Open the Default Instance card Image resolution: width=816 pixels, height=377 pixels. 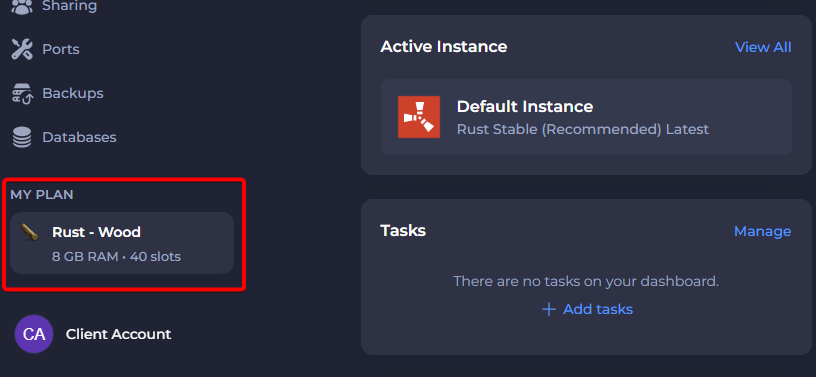click(586, 117)
